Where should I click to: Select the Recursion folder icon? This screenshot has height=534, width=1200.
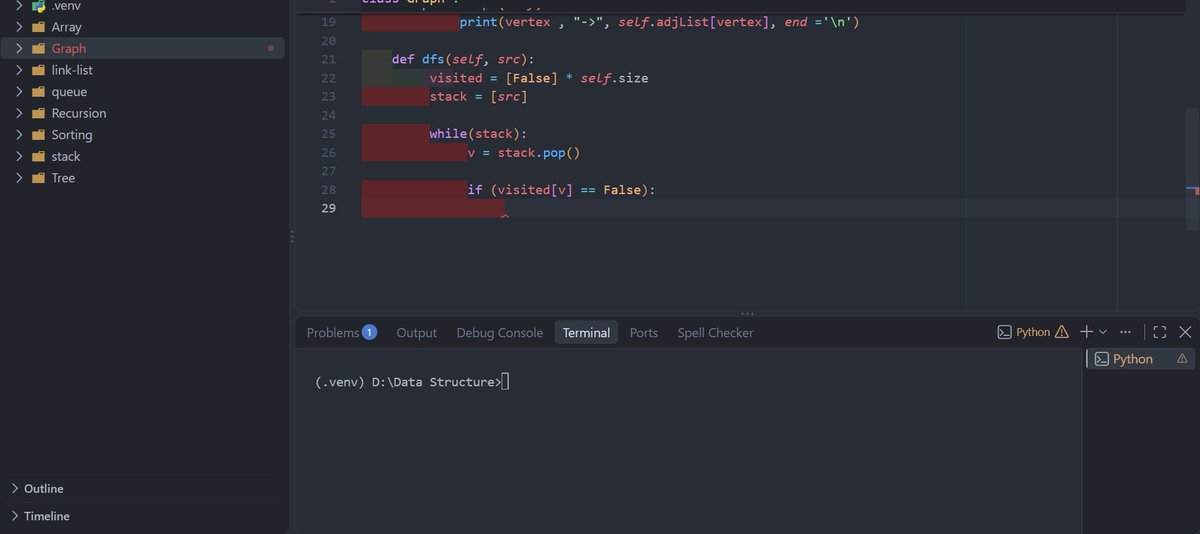pos(39,113)
